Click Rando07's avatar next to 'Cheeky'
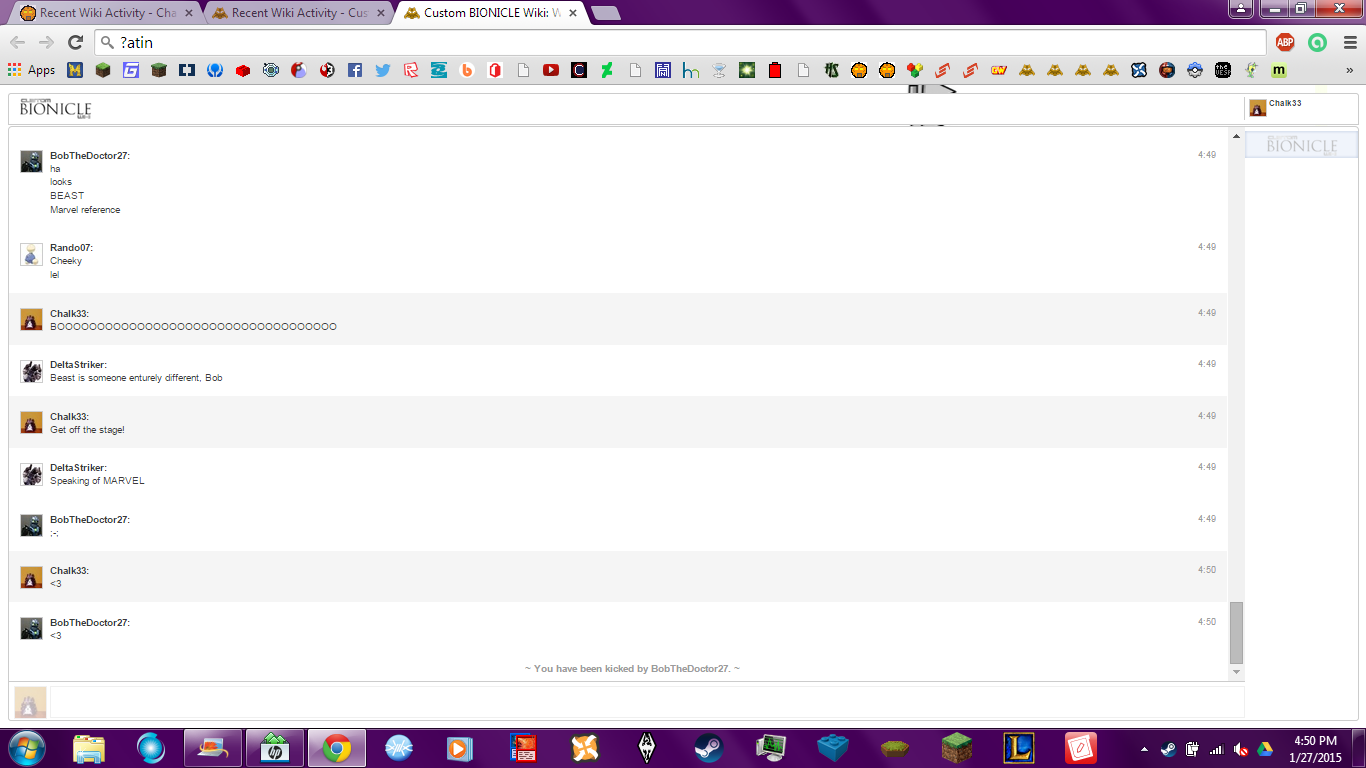The width and height of the screenshot is (1366, 768). (x=31, y=254)
